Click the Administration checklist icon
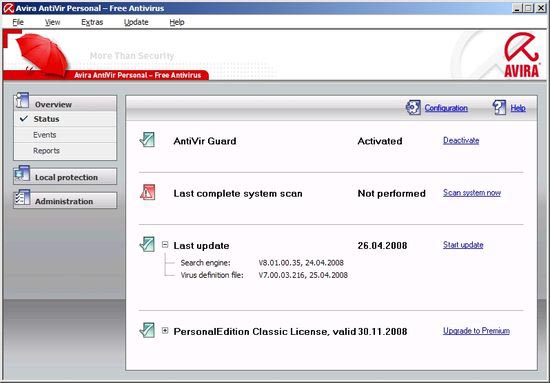The height and width of the screenshot is (383, 550). [22, 198]
